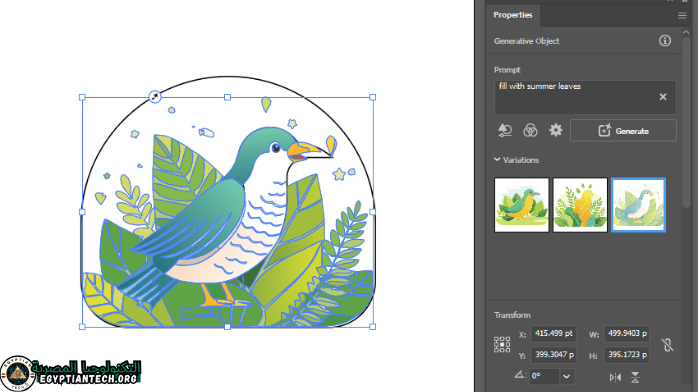Image resolution: width=698 pixels, height=392 pixels.
Task: Select the first green bird variation thumbnail
Action: click(x=522, y=205)
